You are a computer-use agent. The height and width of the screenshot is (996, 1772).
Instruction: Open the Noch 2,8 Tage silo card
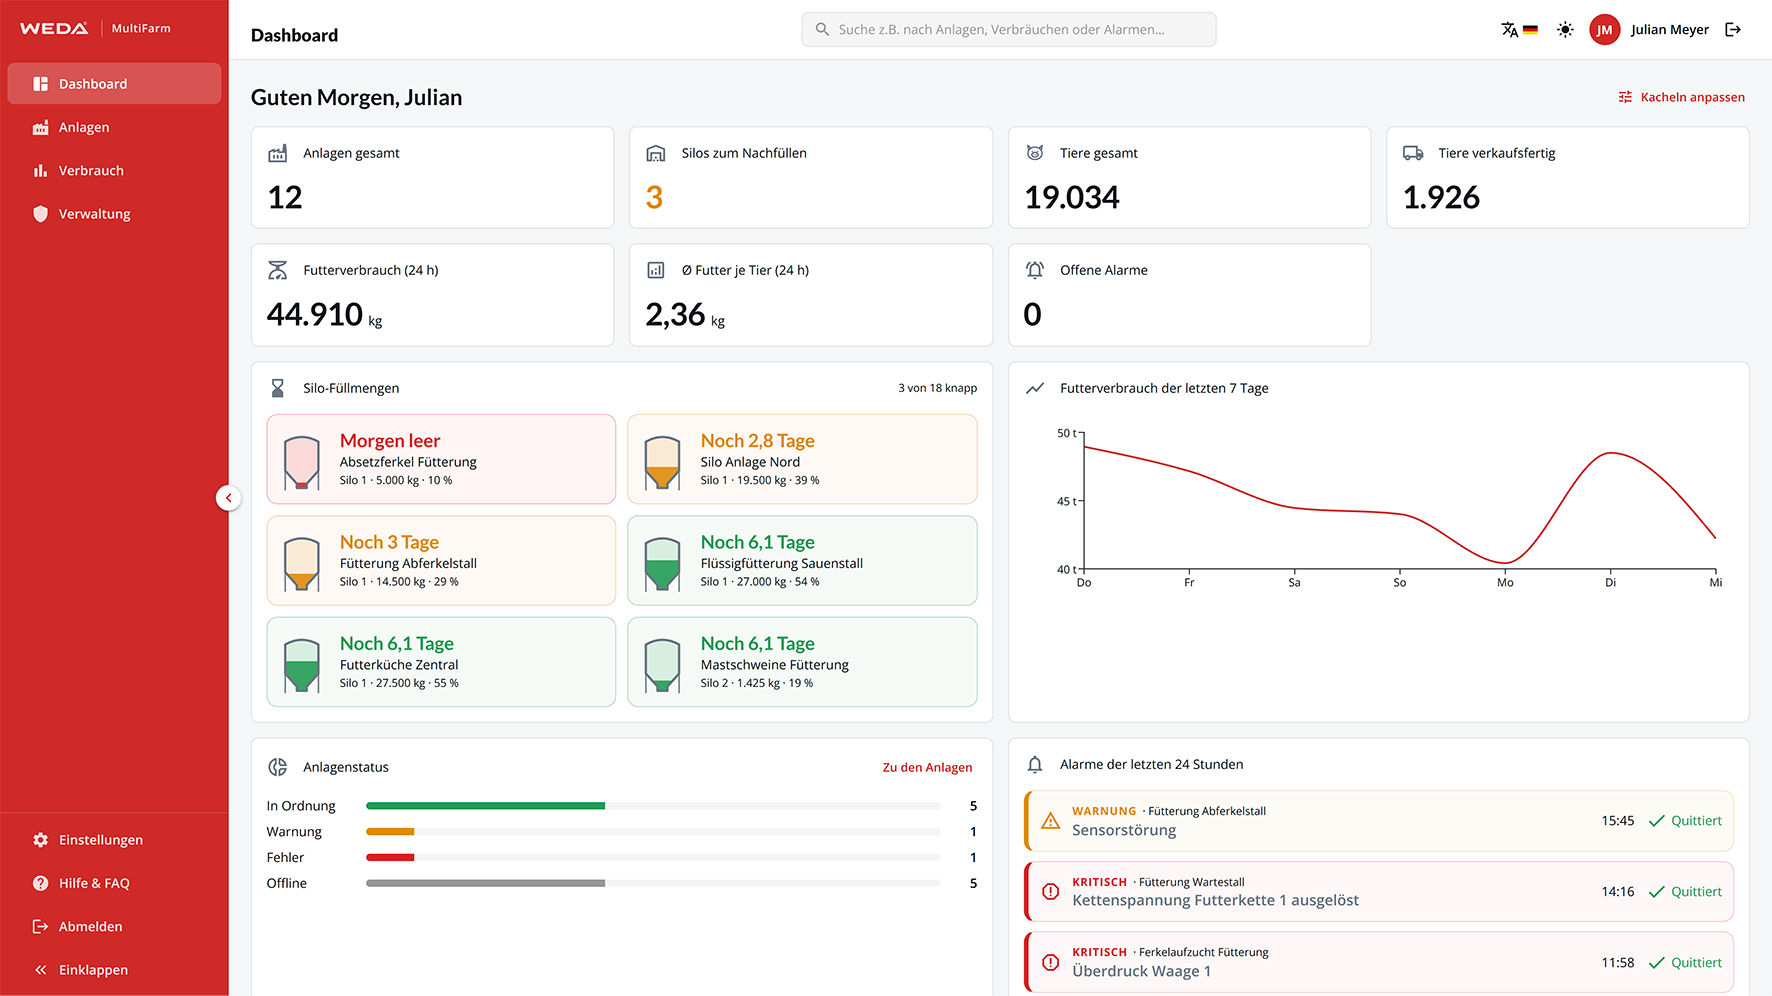pyautogui.click(x=802, y=459)
